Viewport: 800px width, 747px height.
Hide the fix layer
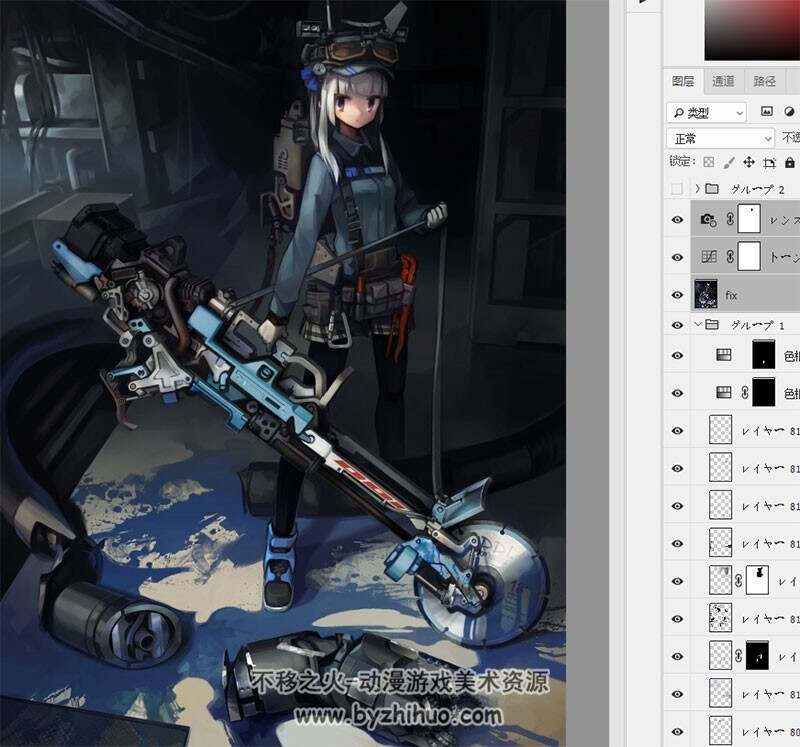click(x=677, y=295)
